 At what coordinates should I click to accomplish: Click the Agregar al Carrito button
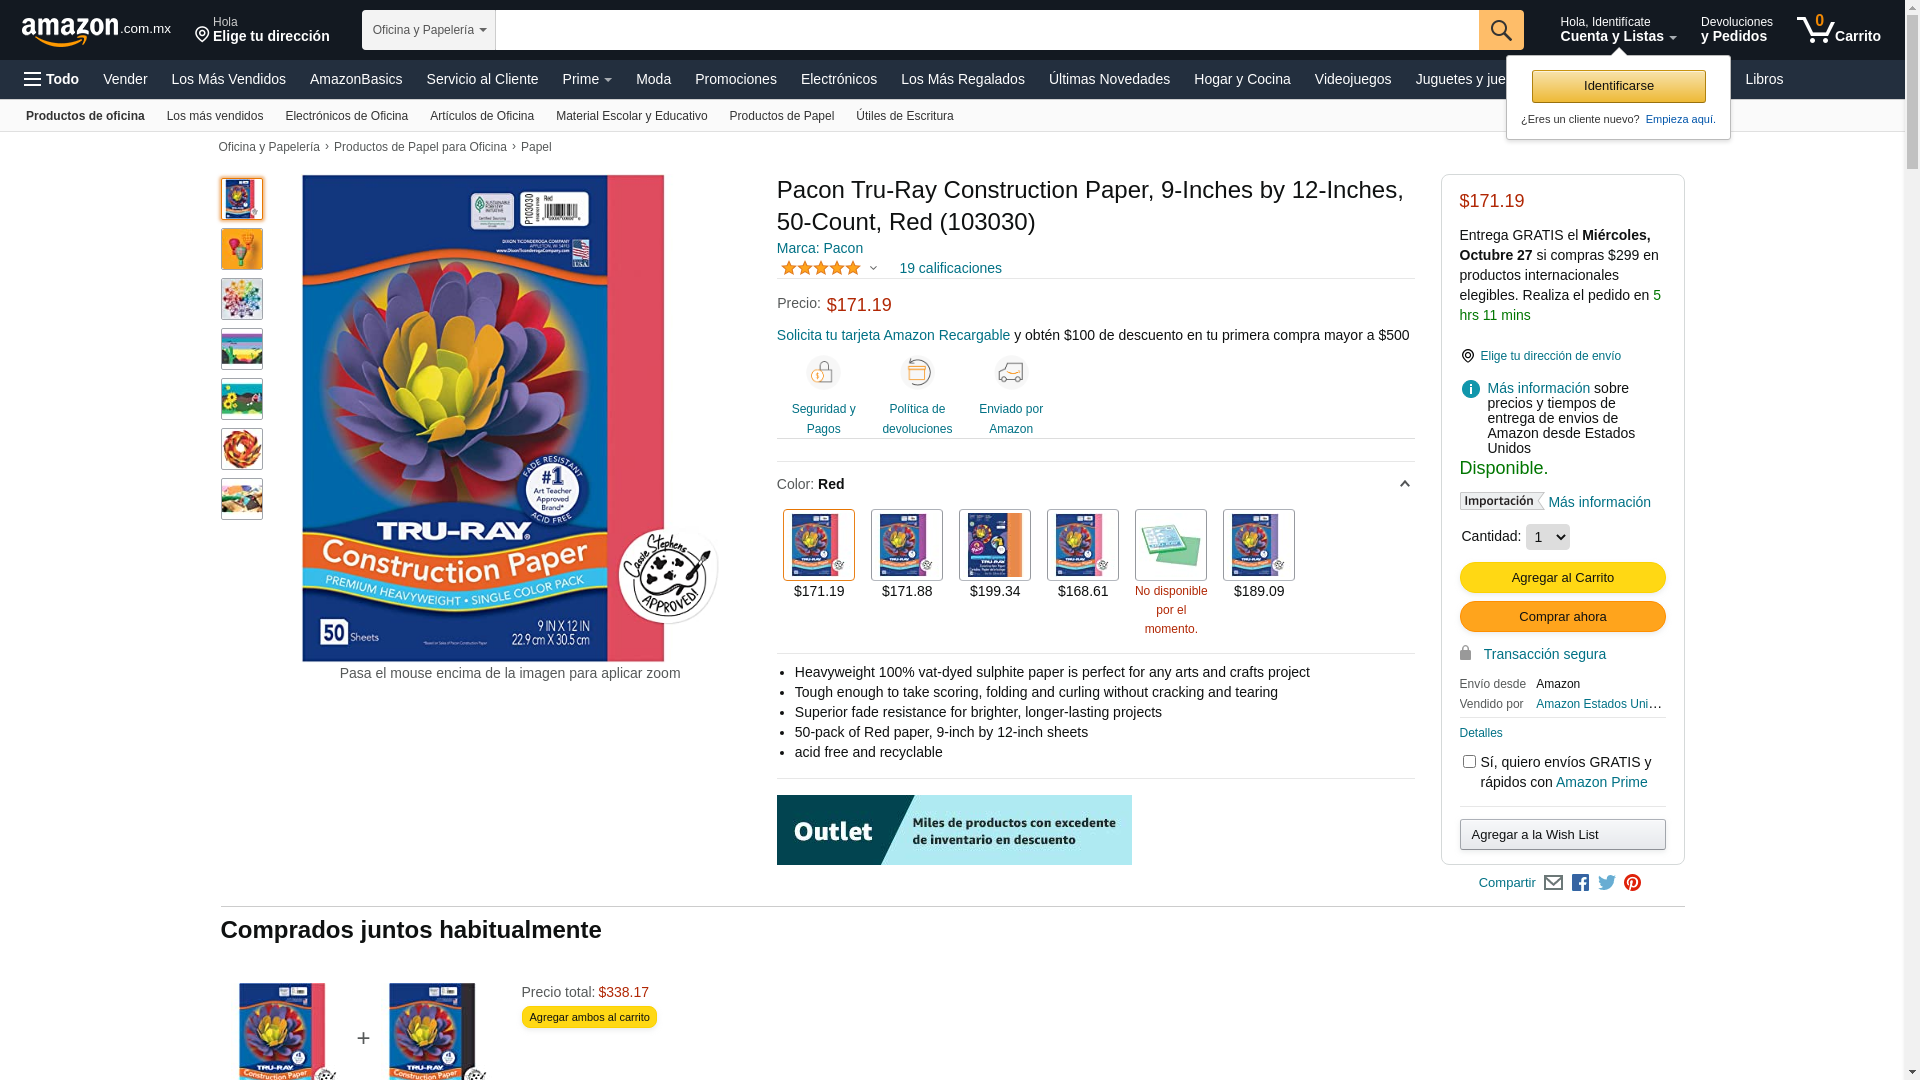tap(1563, 578)
